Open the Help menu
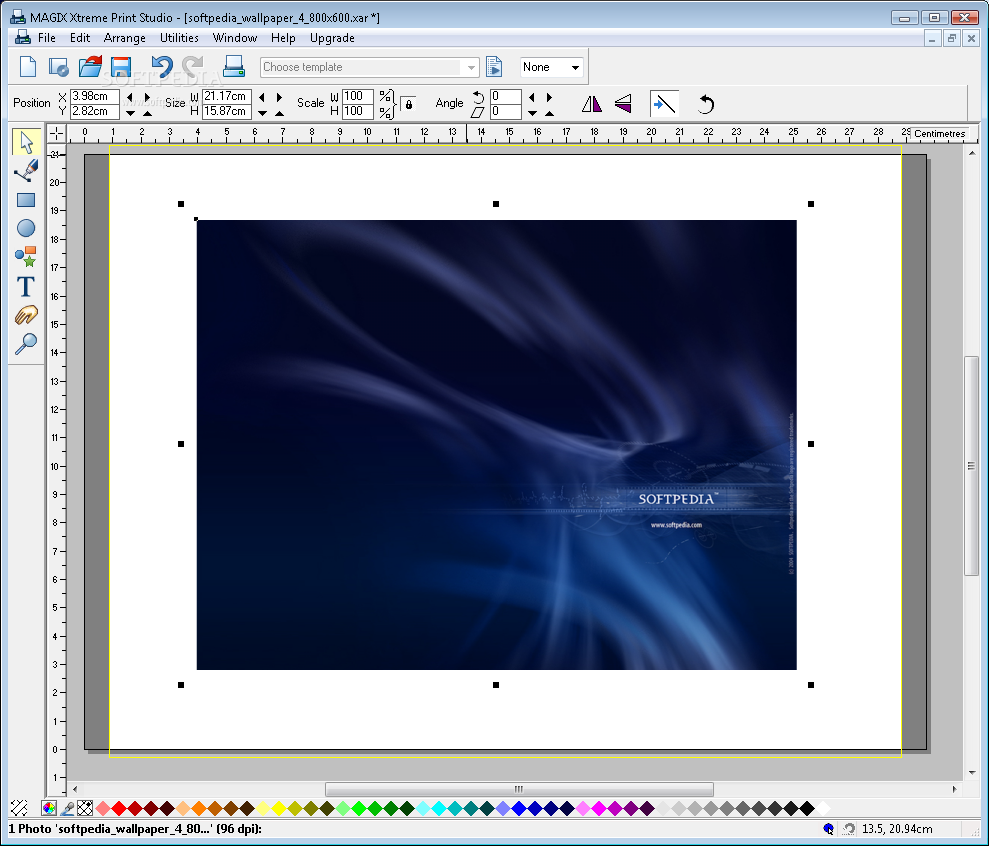This screenshot has height=846, width=989. (283, 38)
